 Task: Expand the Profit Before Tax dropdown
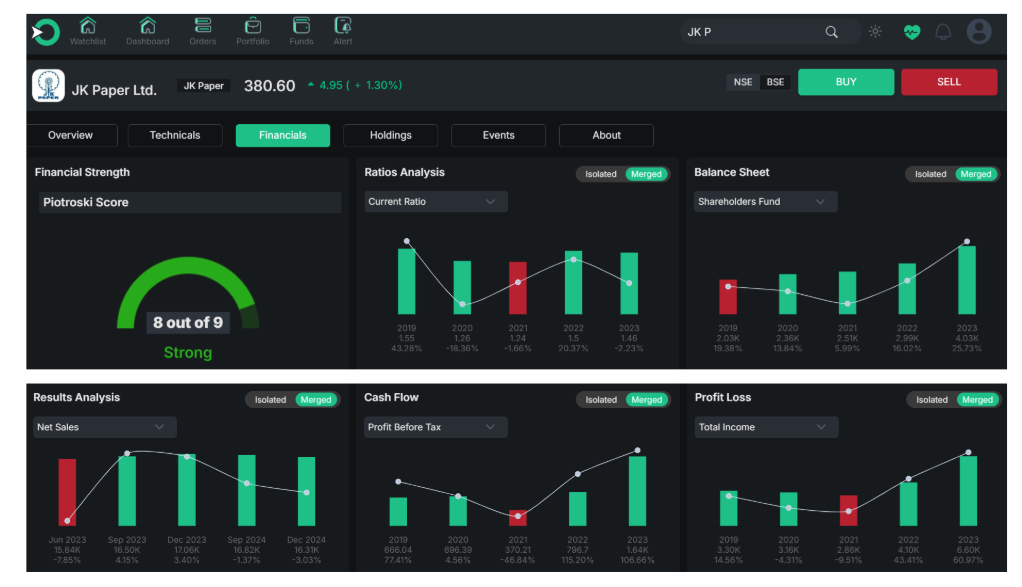[x=435, y=427]
